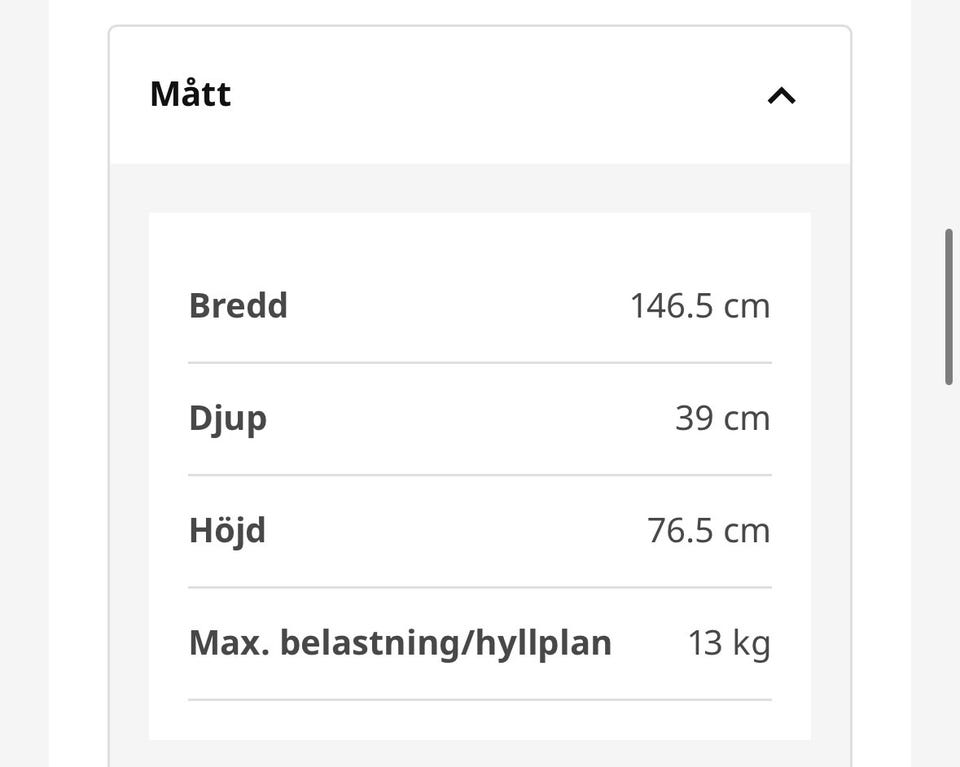
Task: Click the page vertical scrollbar thumb
Action: coord(949,307)
